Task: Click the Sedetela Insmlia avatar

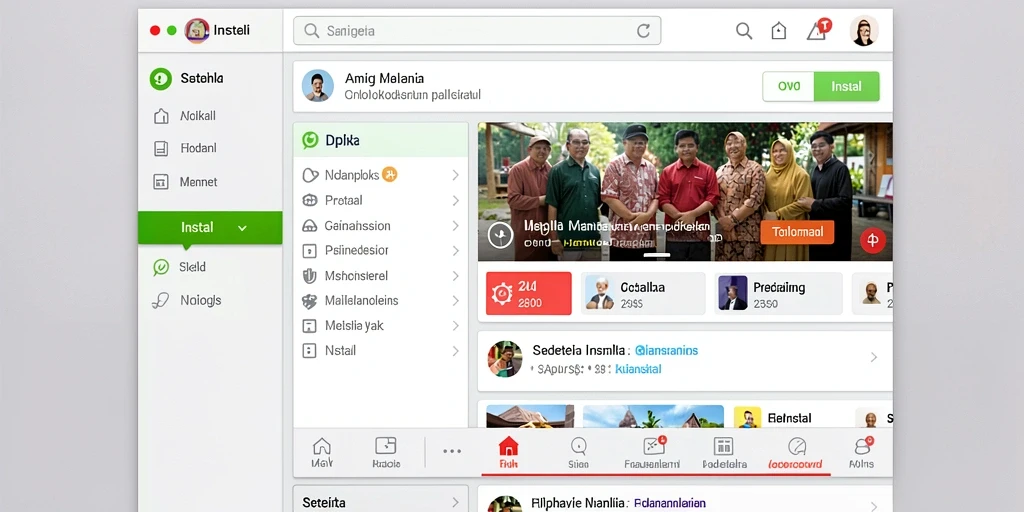Action: click(x=505, y=359)
